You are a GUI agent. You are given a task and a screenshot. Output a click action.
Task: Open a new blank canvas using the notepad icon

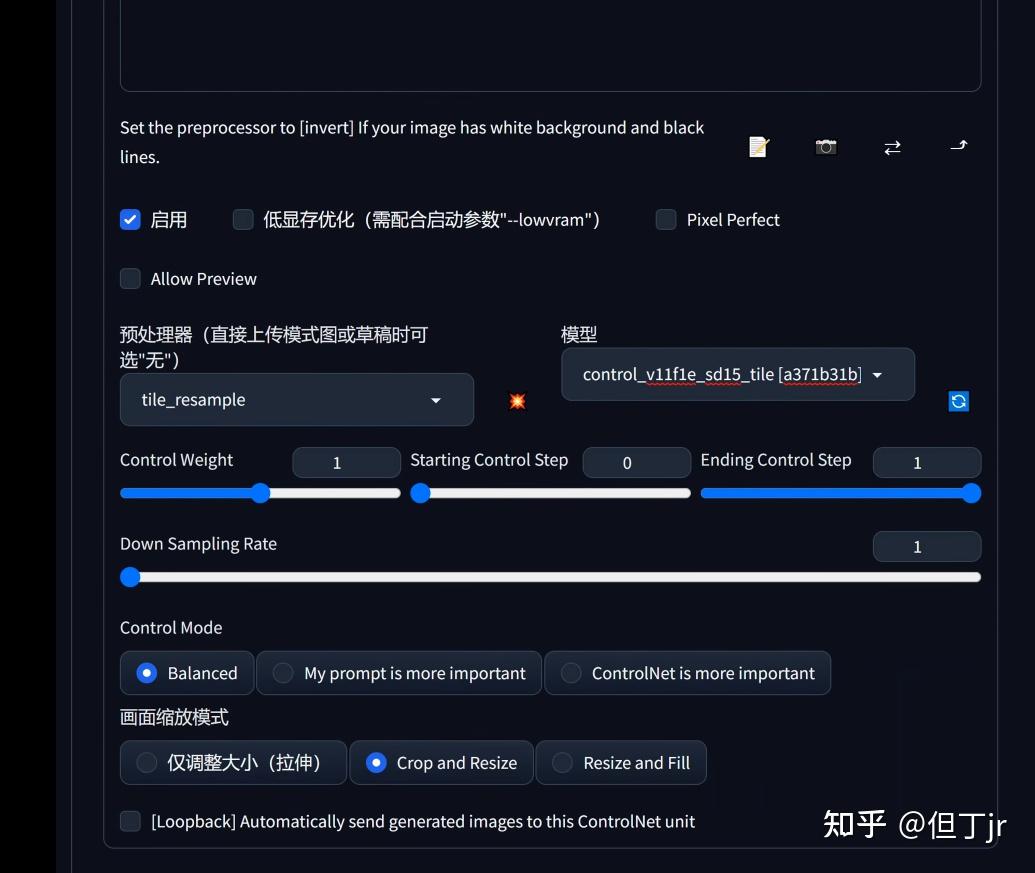click(758, 146)
